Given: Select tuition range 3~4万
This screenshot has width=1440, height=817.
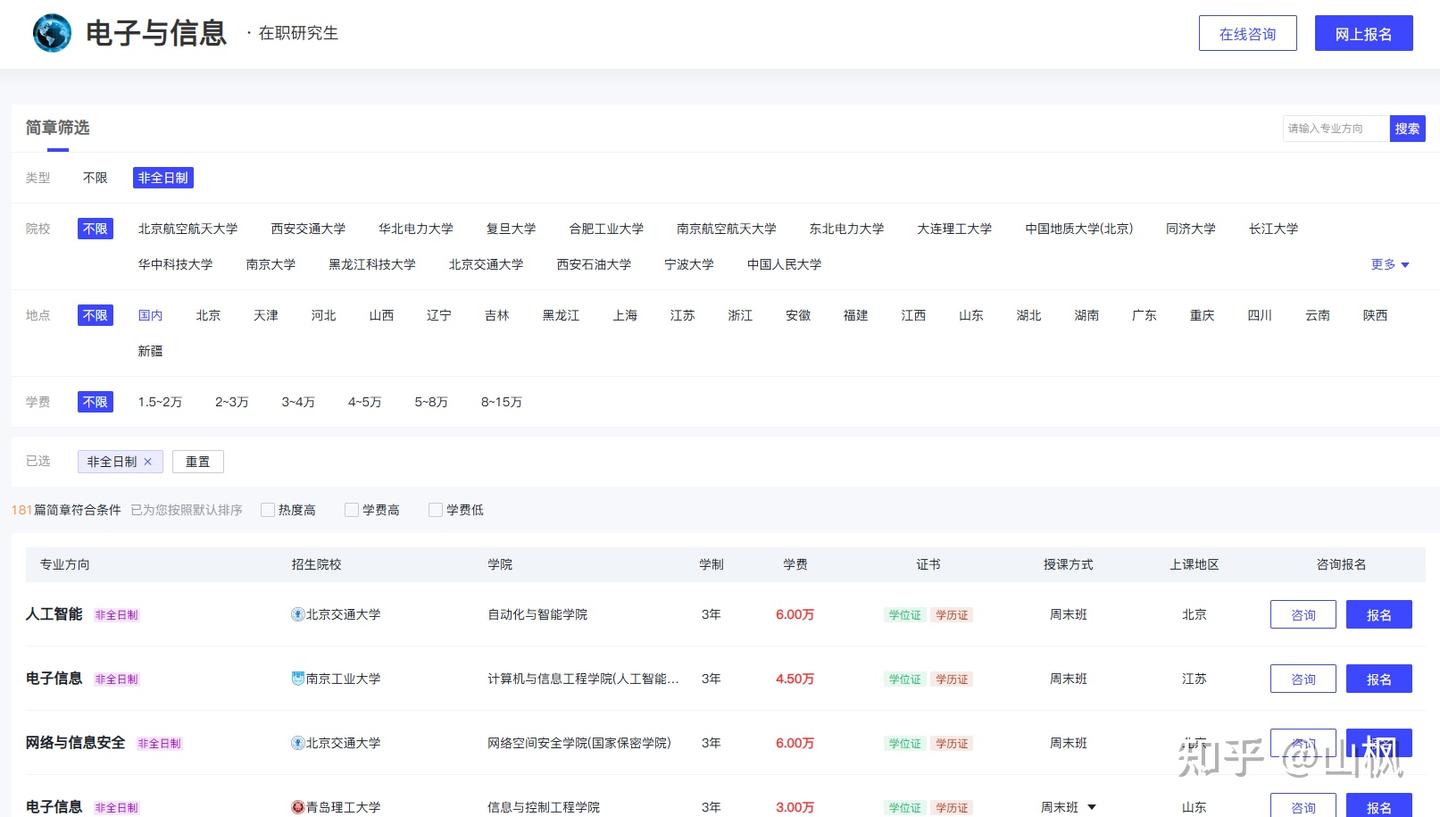Looking at the screenshot, I should click(298, 402).
